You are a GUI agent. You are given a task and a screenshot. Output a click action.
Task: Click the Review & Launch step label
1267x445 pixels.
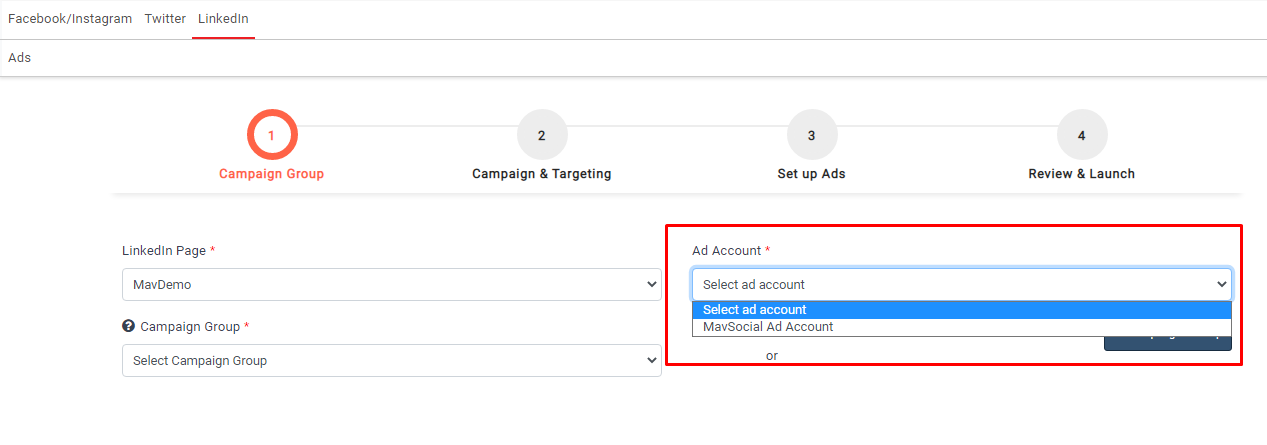point(1081,174)
